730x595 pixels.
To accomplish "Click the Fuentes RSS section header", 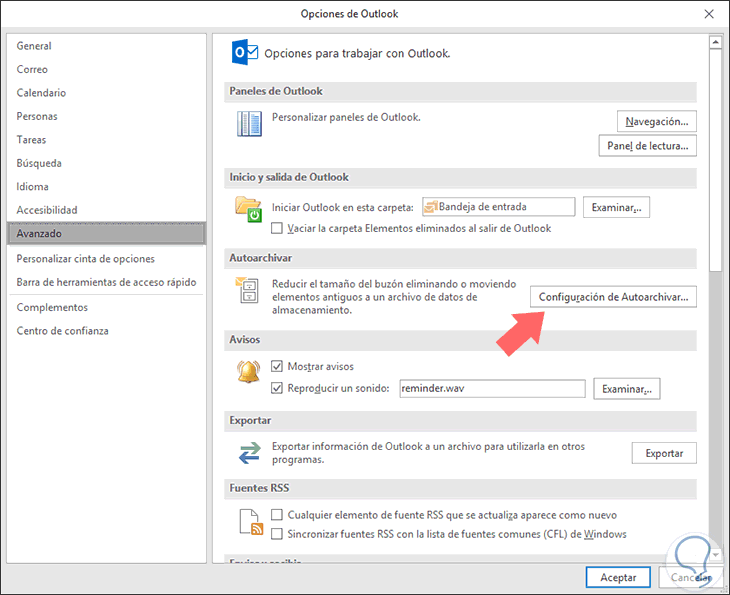I will 460,488.
